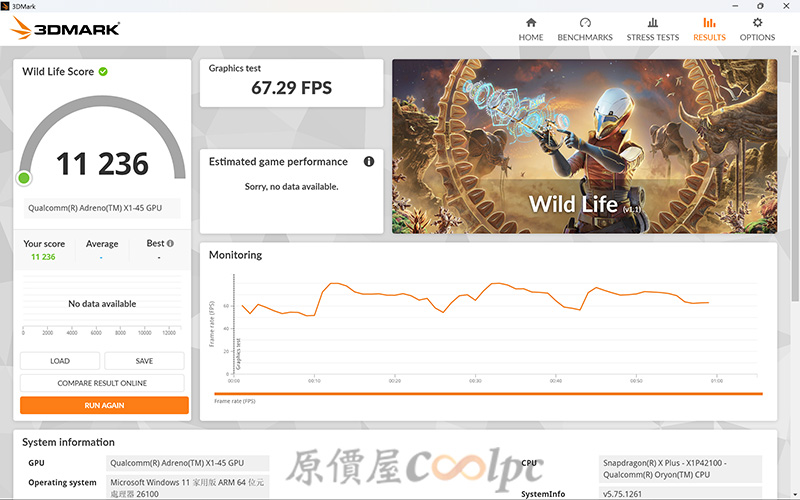
Task: Click the orange frame rate timeline bar
Action: pos(488,394)
